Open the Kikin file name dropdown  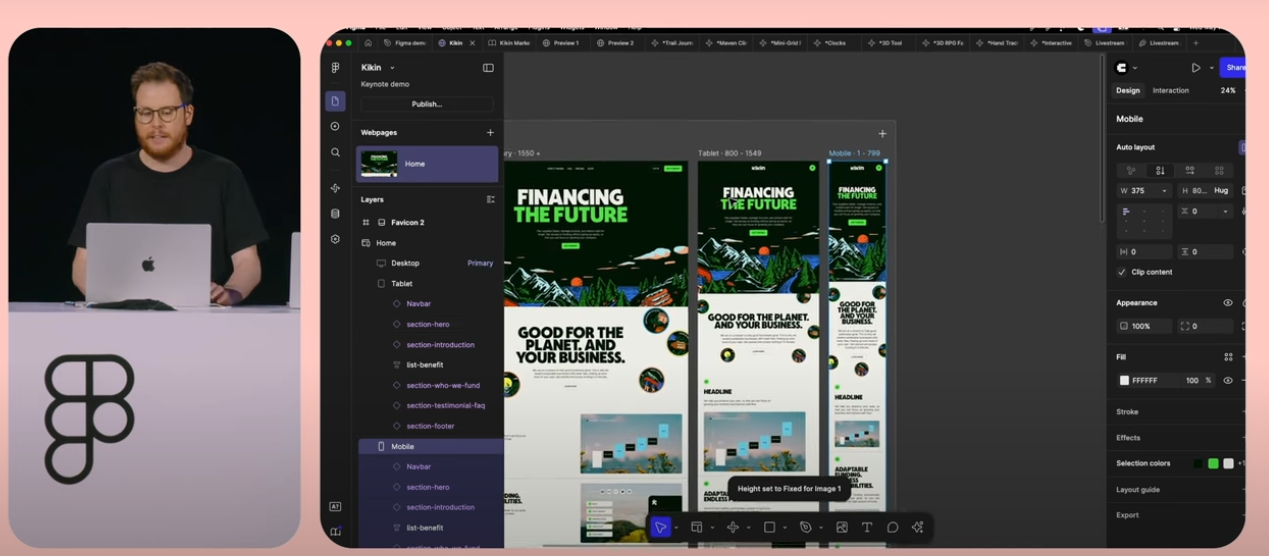pyautogui.click(x=392, y=68)
